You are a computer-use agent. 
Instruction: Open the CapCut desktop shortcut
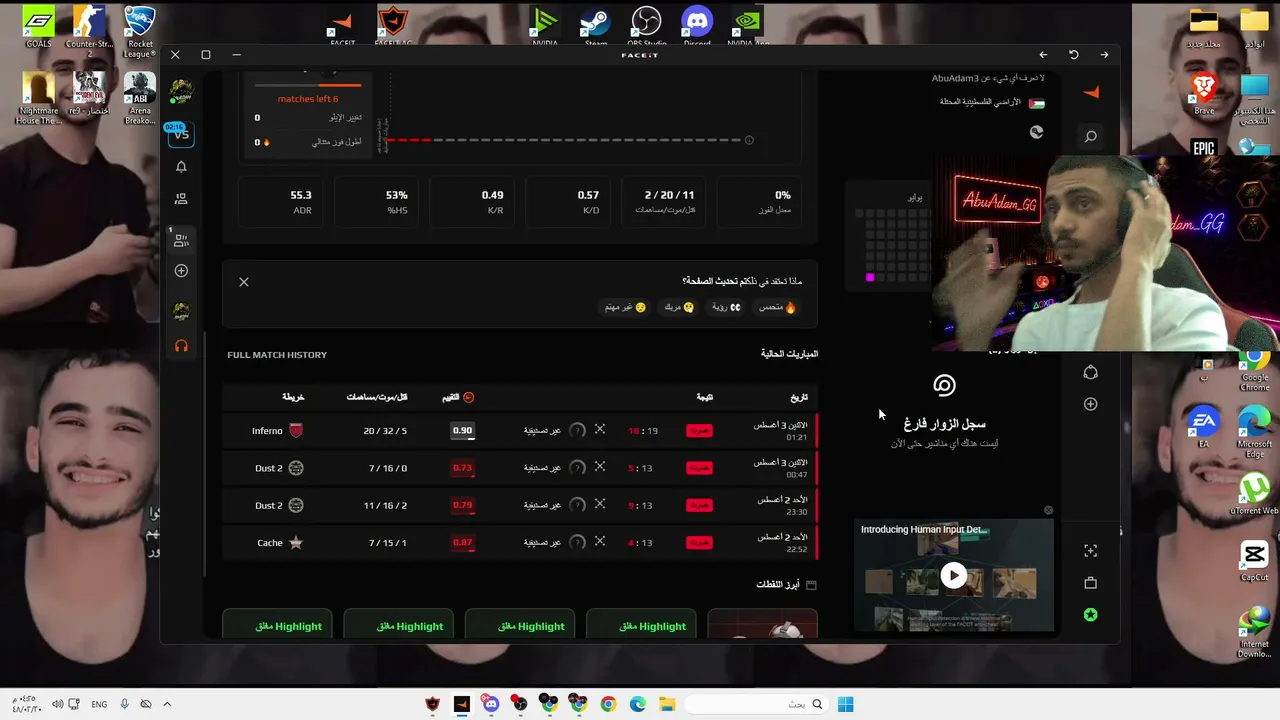(1254, 562)
